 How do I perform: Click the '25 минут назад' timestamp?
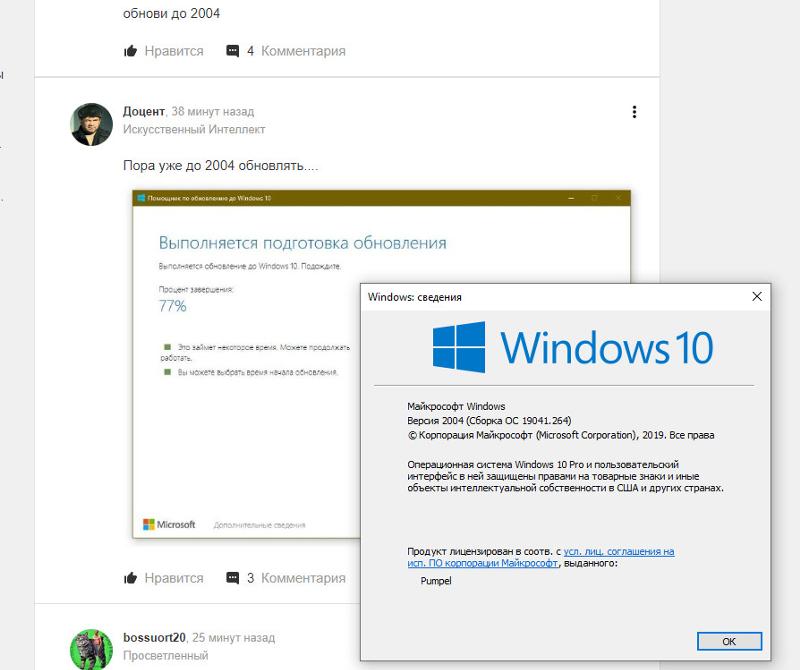[x=234, y=637]
